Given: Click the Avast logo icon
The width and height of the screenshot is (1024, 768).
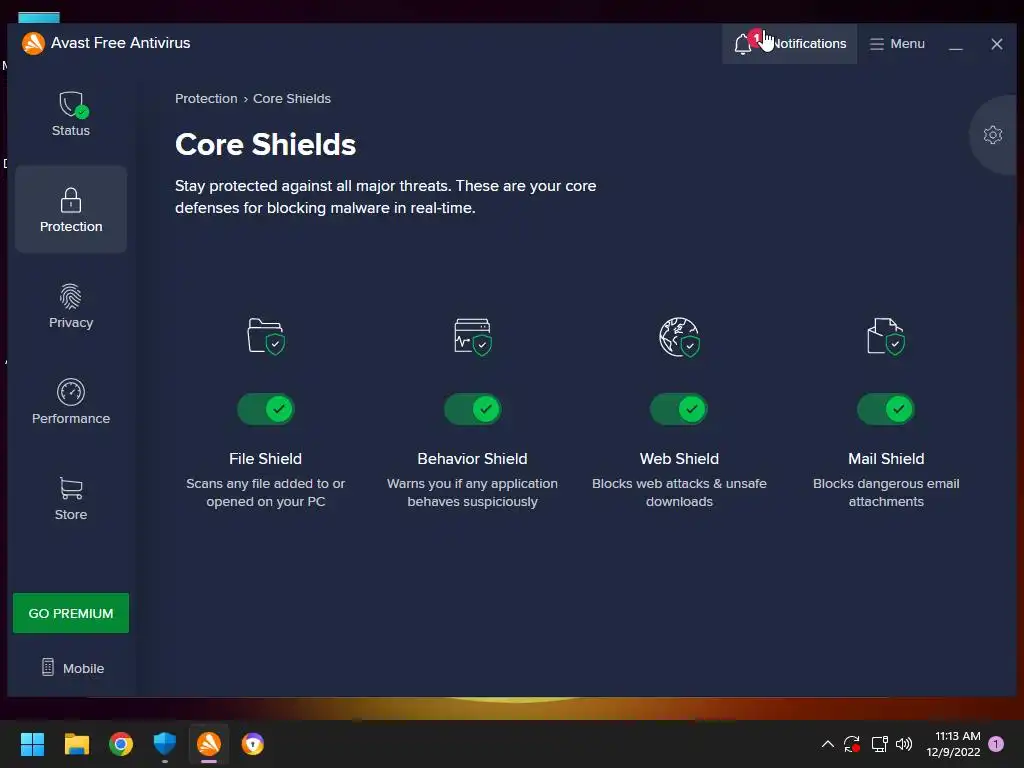Looking at the screenshot, I should pyautogui.click(x=33, y=43).
